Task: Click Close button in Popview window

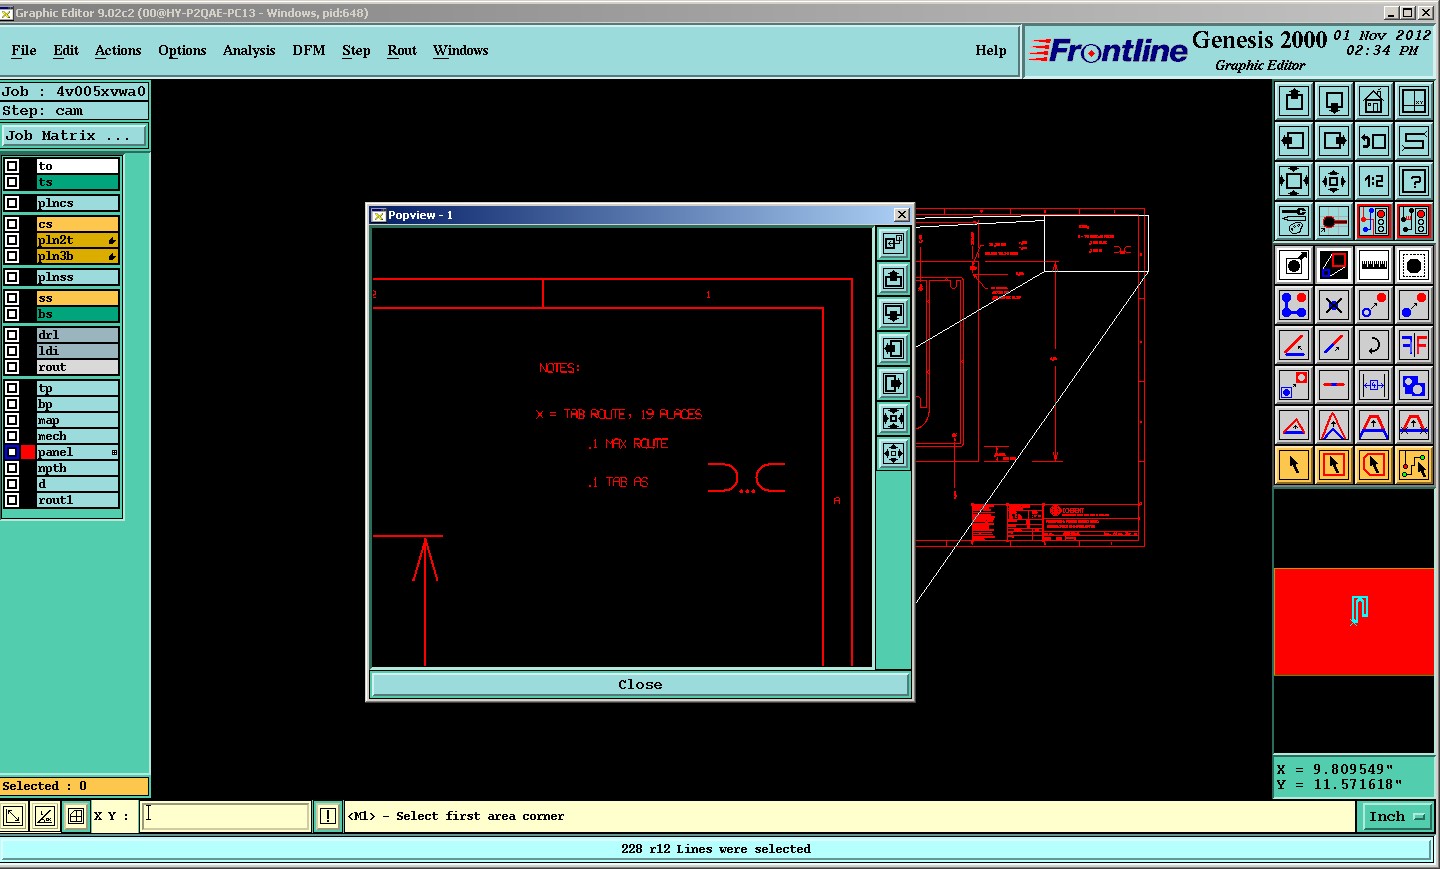Action: point(640,684)
